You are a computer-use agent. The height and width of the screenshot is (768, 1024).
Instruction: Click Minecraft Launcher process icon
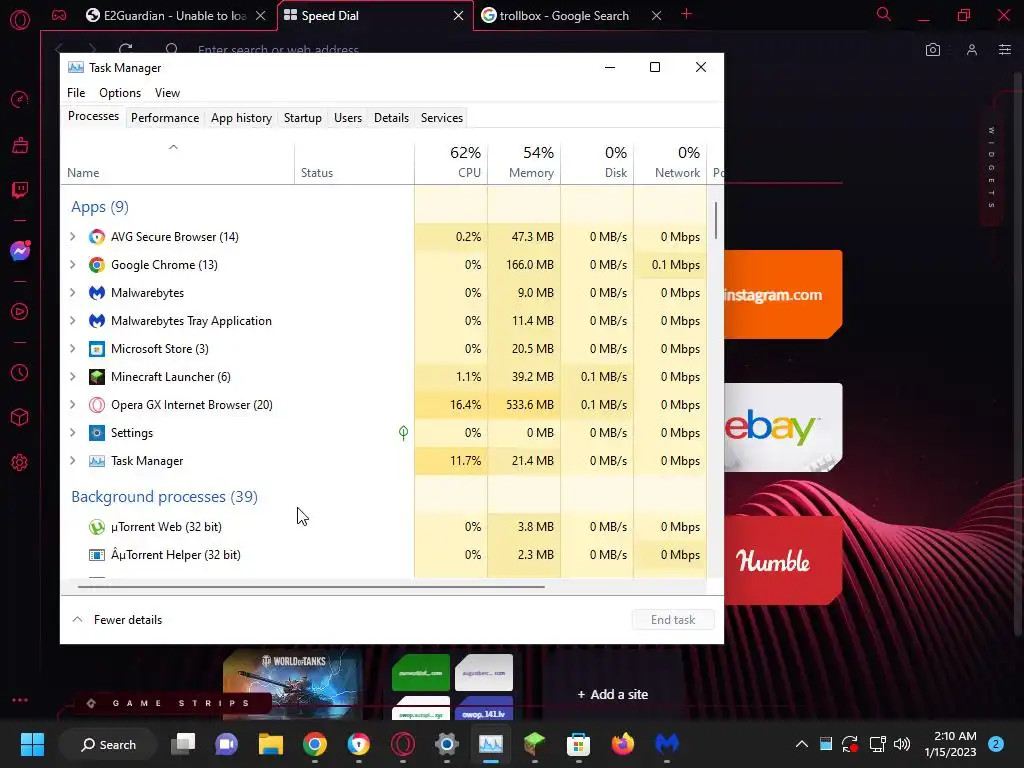point(97,377)
